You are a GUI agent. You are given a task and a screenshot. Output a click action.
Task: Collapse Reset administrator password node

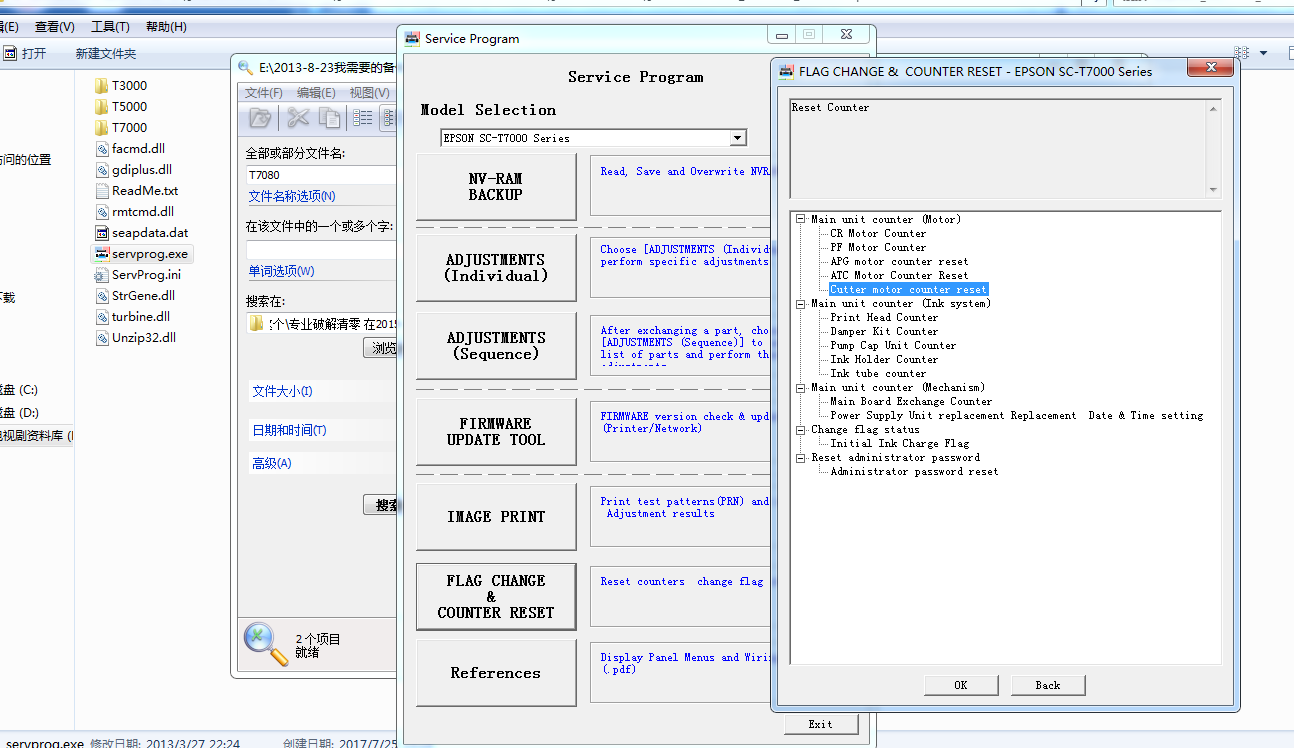801,457
